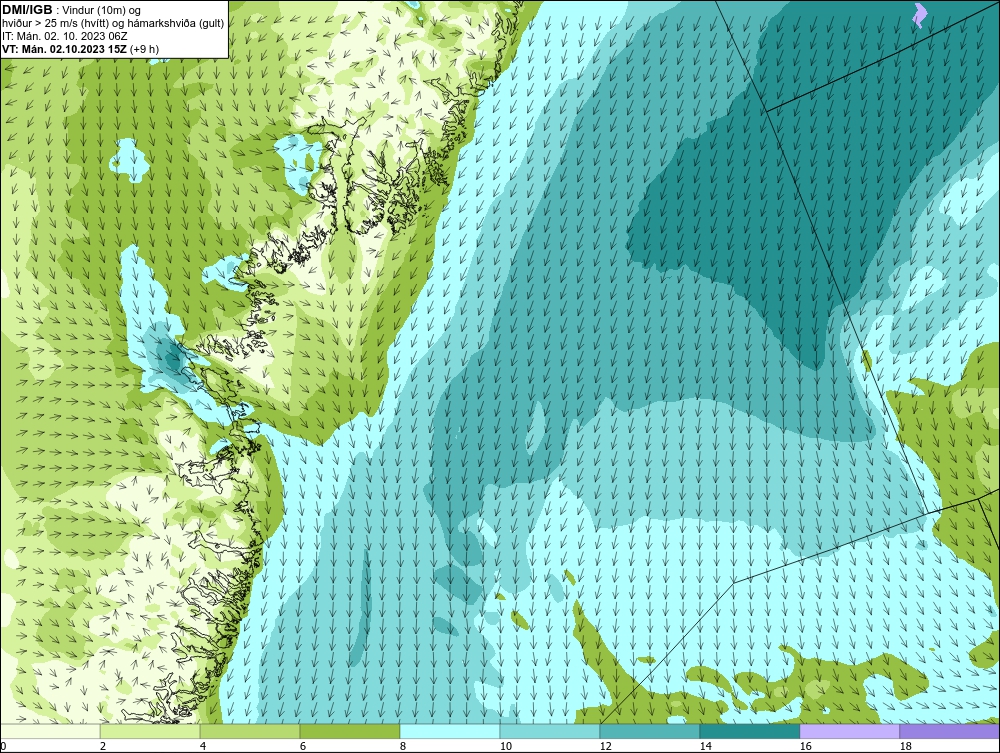Screen dimensions: 1000x753
Task: Click the 12–14 m/s teal legend swatch
Action: coord(650,731)
